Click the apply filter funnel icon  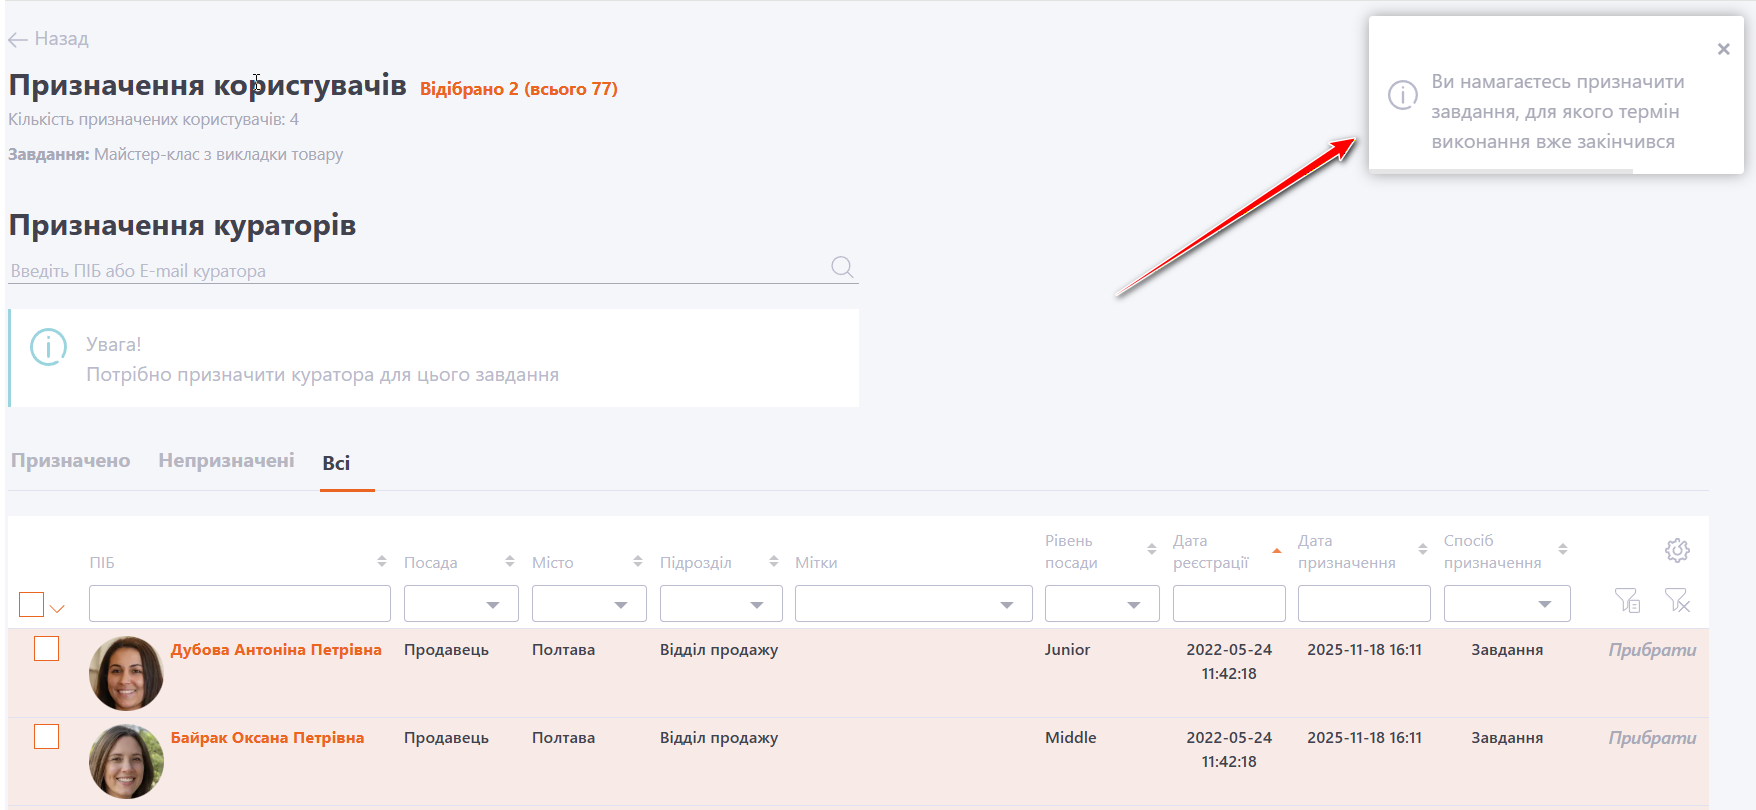[1627, 600]
